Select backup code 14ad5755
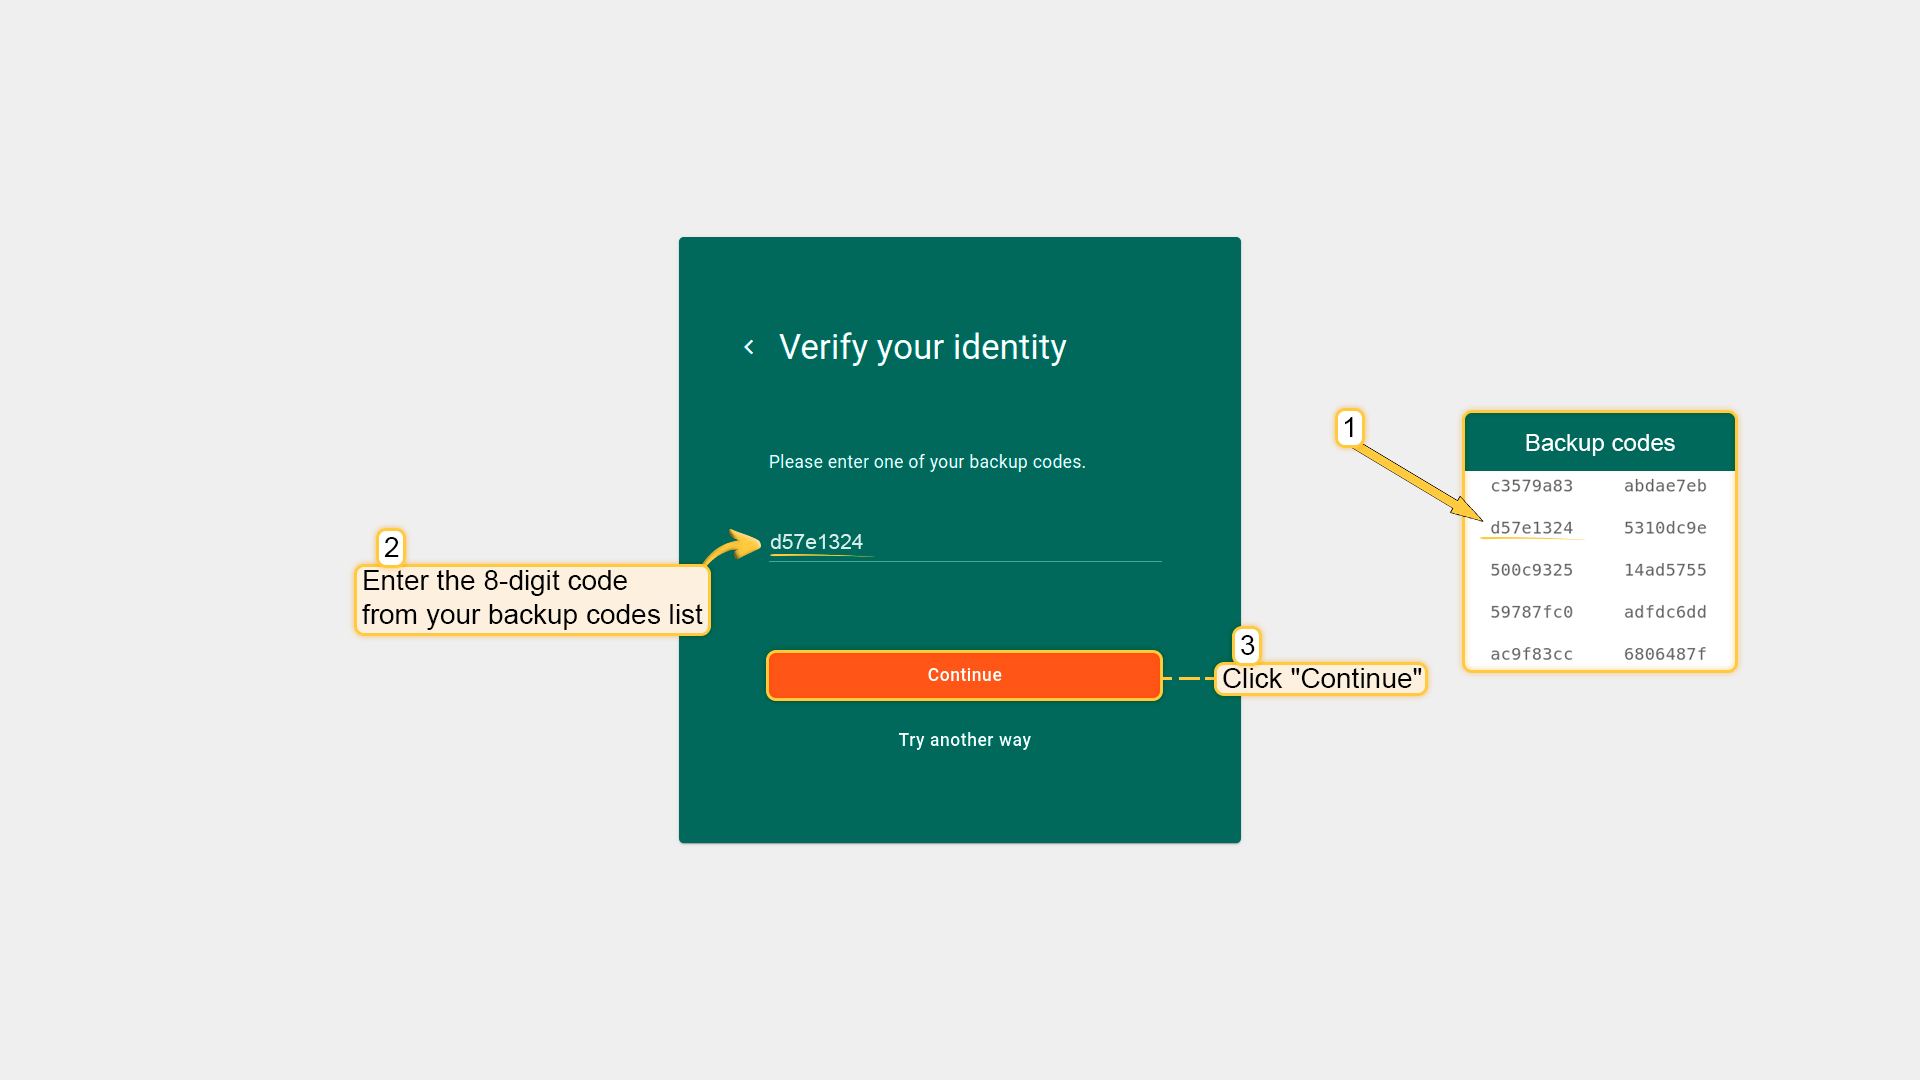 pos(1665,570)
